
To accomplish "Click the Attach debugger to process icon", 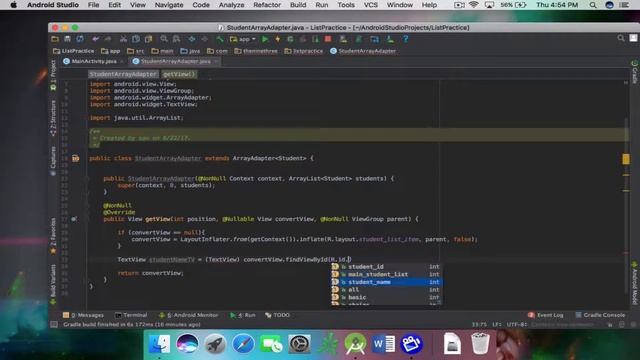I will click(x=315, y=39).
